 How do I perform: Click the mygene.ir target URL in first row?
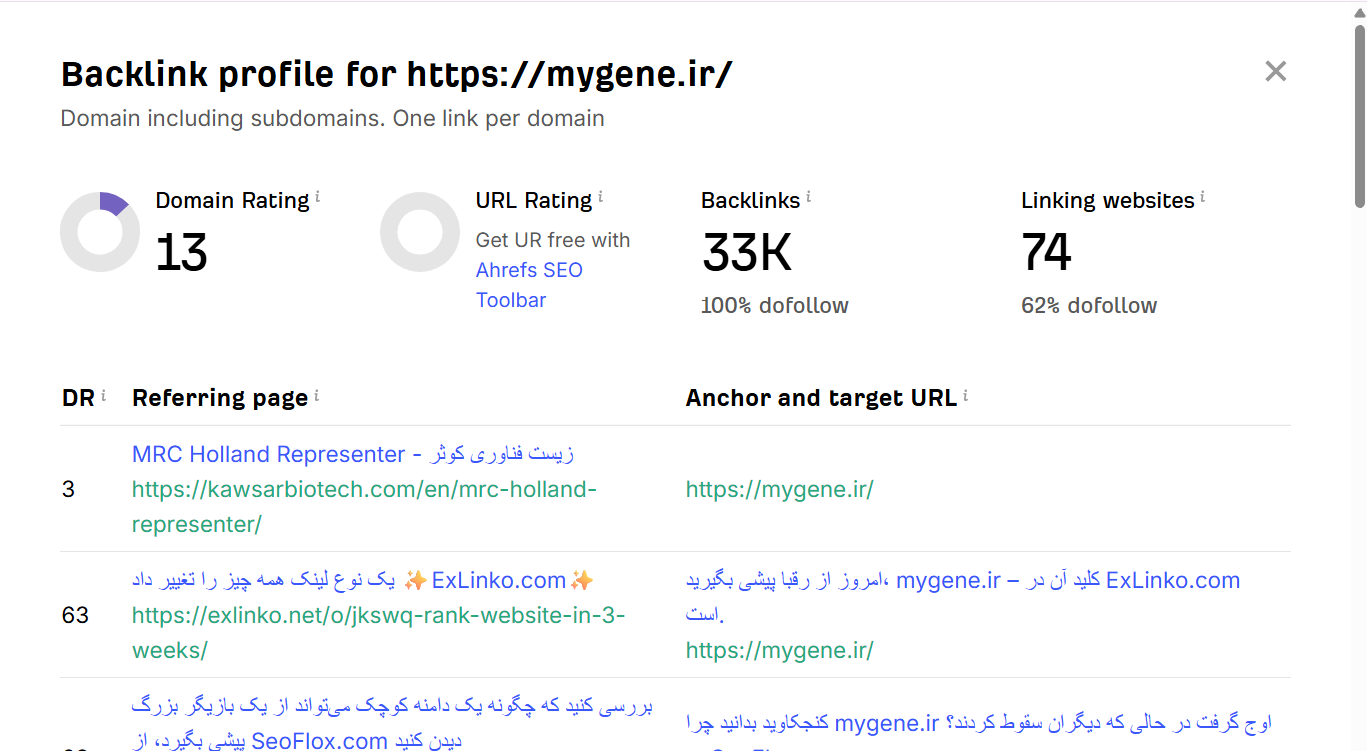tap(780, 490)
